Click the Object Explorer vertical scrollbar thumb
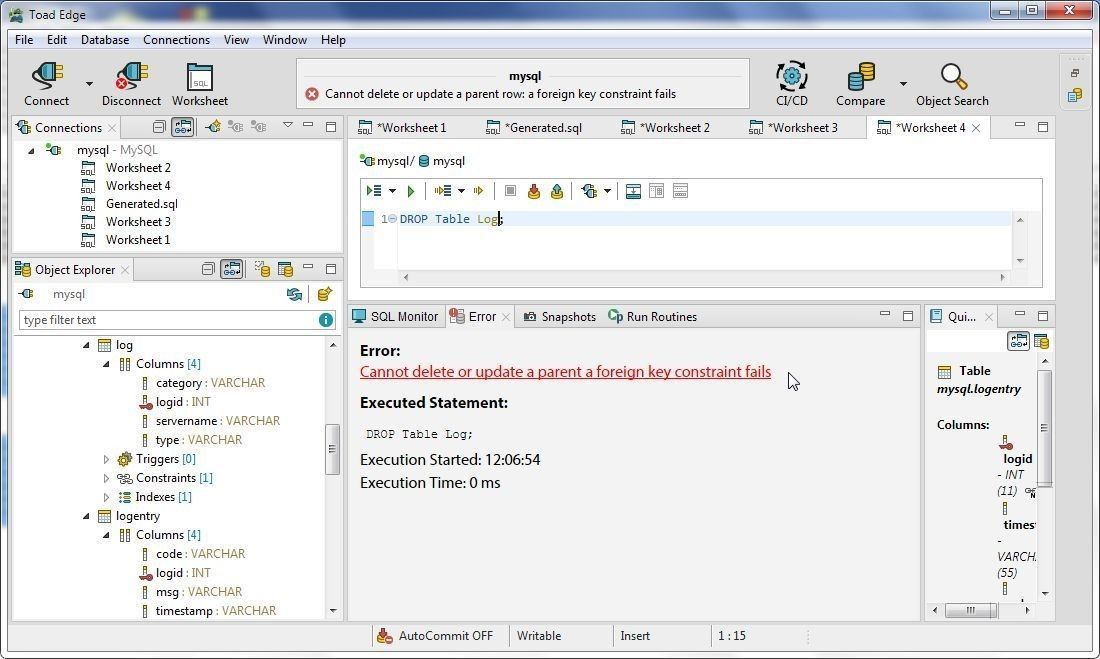The width and height of the screenshot is (1100, 659). pyautogui.click(x=333, y=449)
